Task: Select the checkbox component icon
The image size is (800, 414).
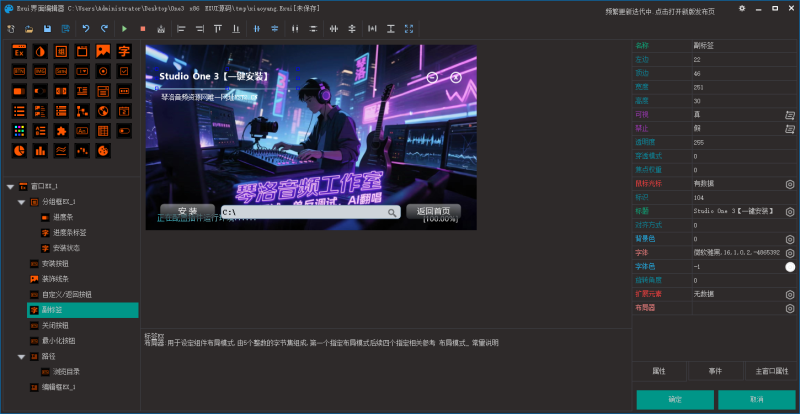Action: [124, 71]
